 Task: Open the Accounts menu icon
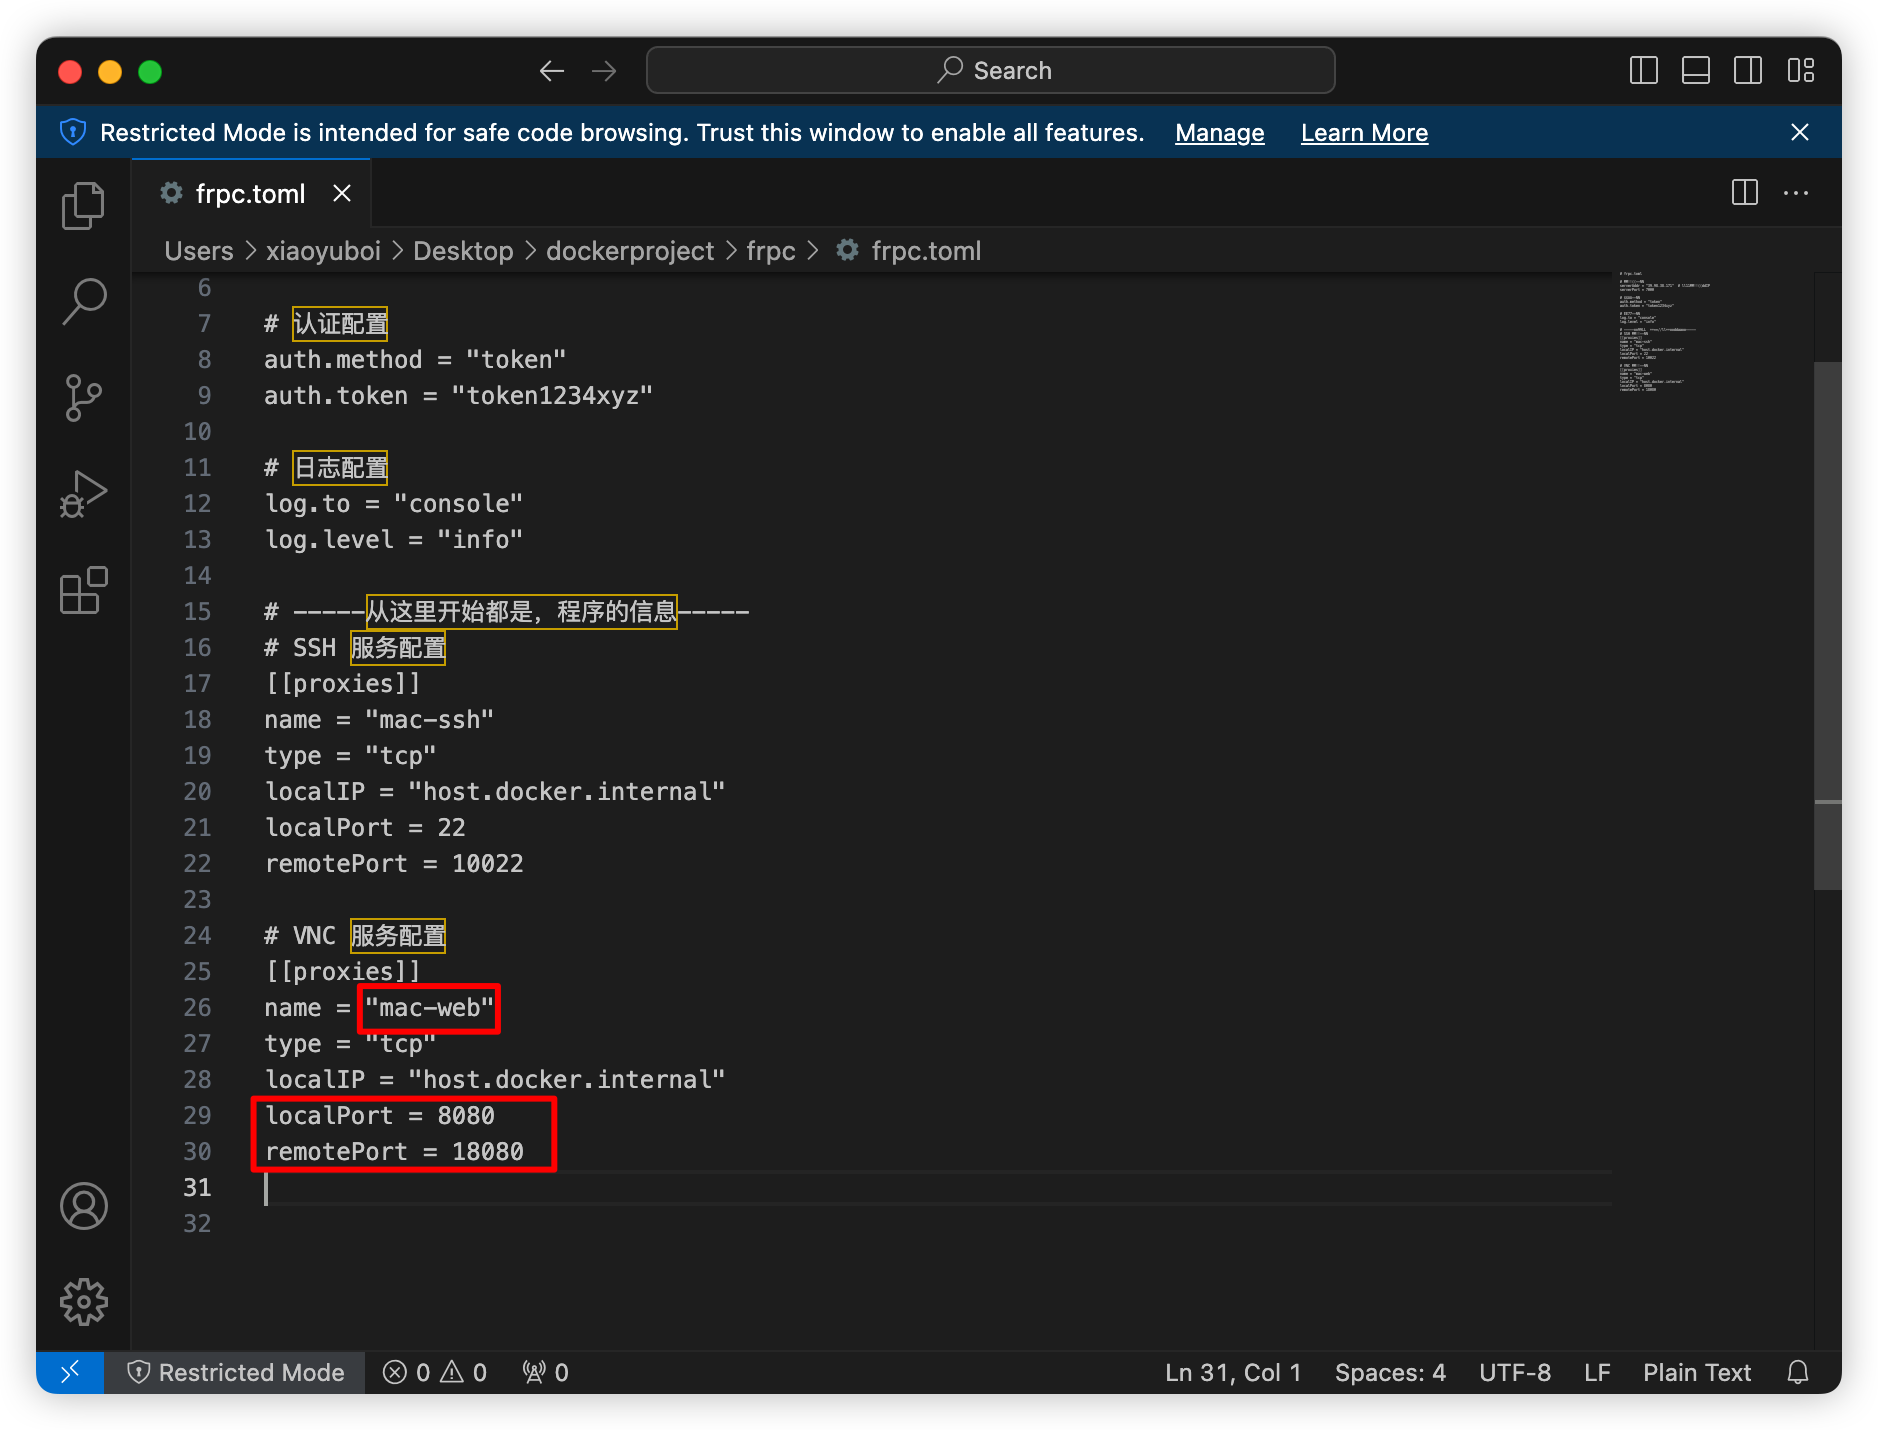tap(83, 1206)
